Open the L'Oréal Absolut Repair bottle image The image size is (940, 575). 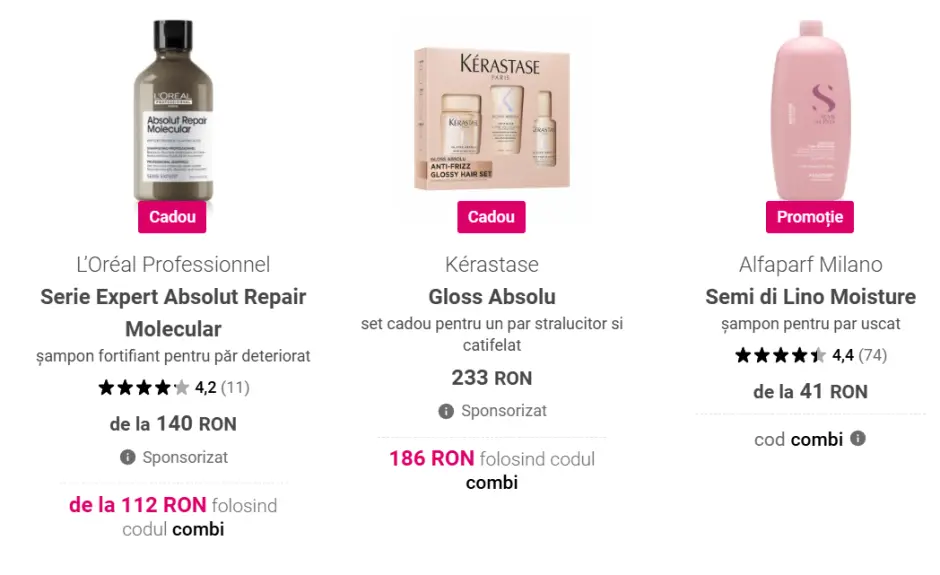(173, 110)
